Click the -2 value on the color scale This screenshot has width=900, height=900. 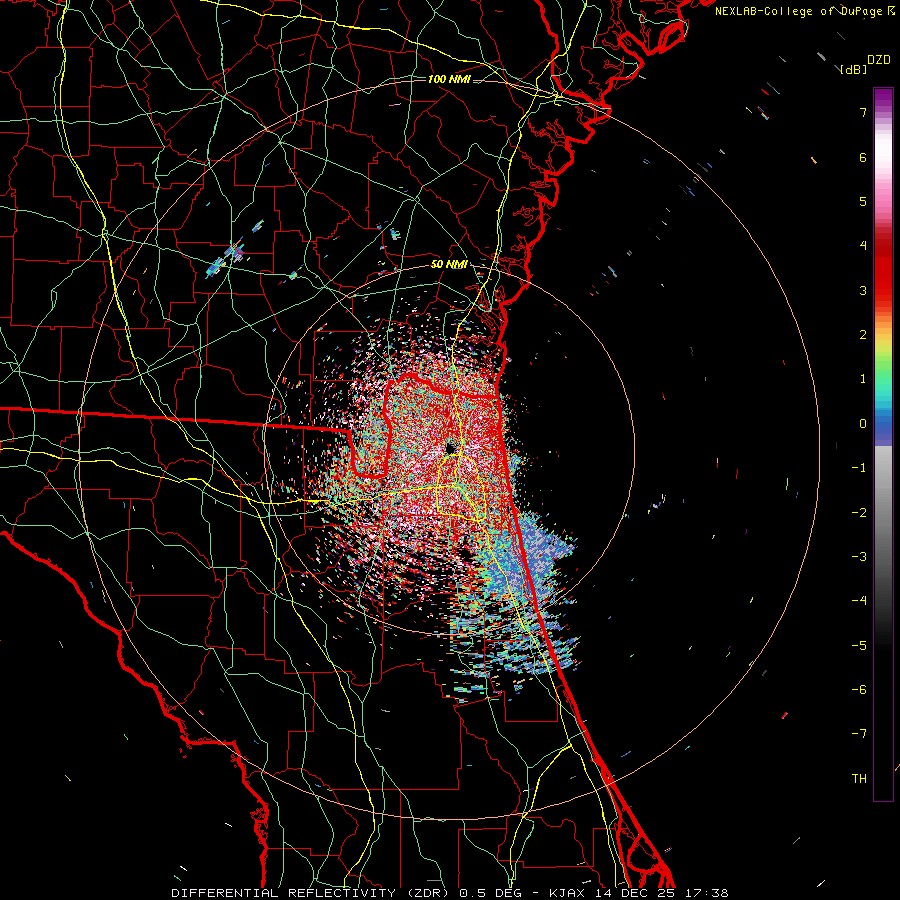click(859, 513)
